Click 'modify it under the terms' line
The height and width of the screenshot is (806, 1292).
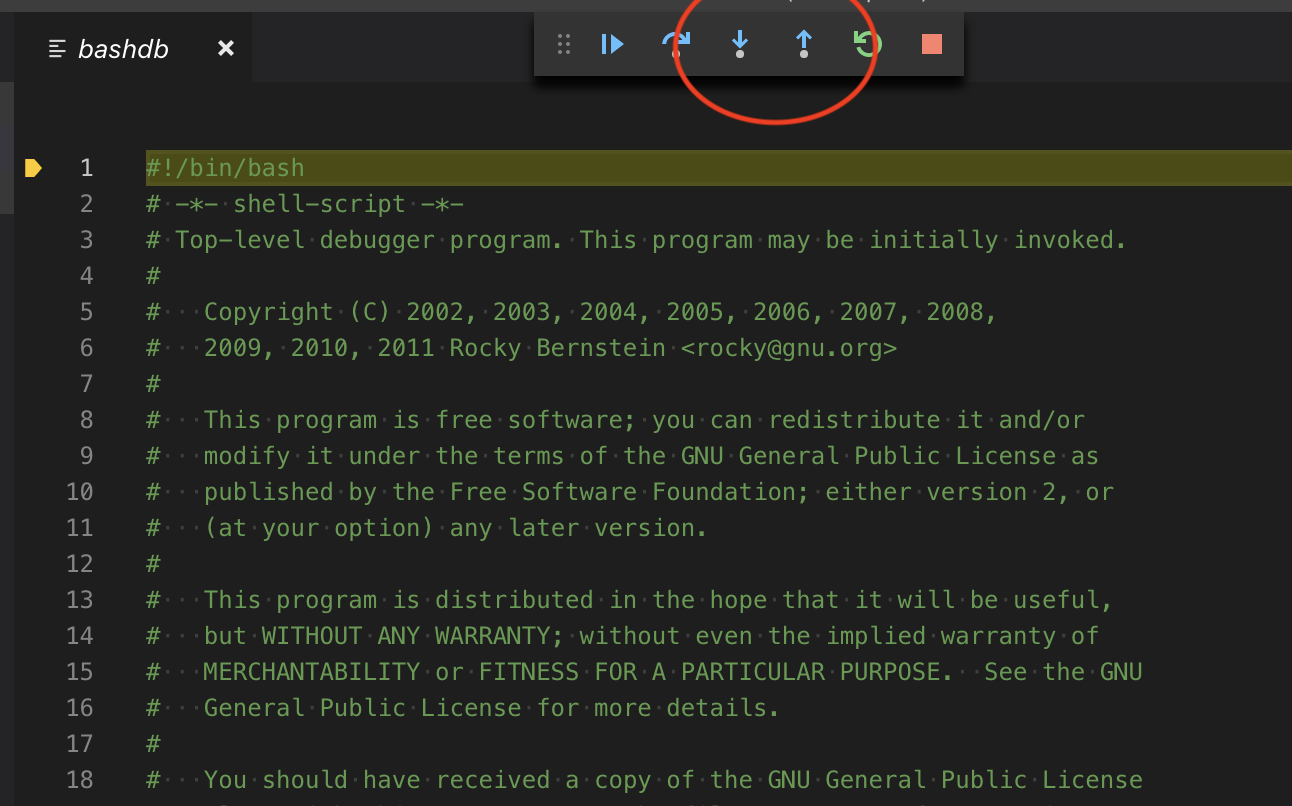622,456
